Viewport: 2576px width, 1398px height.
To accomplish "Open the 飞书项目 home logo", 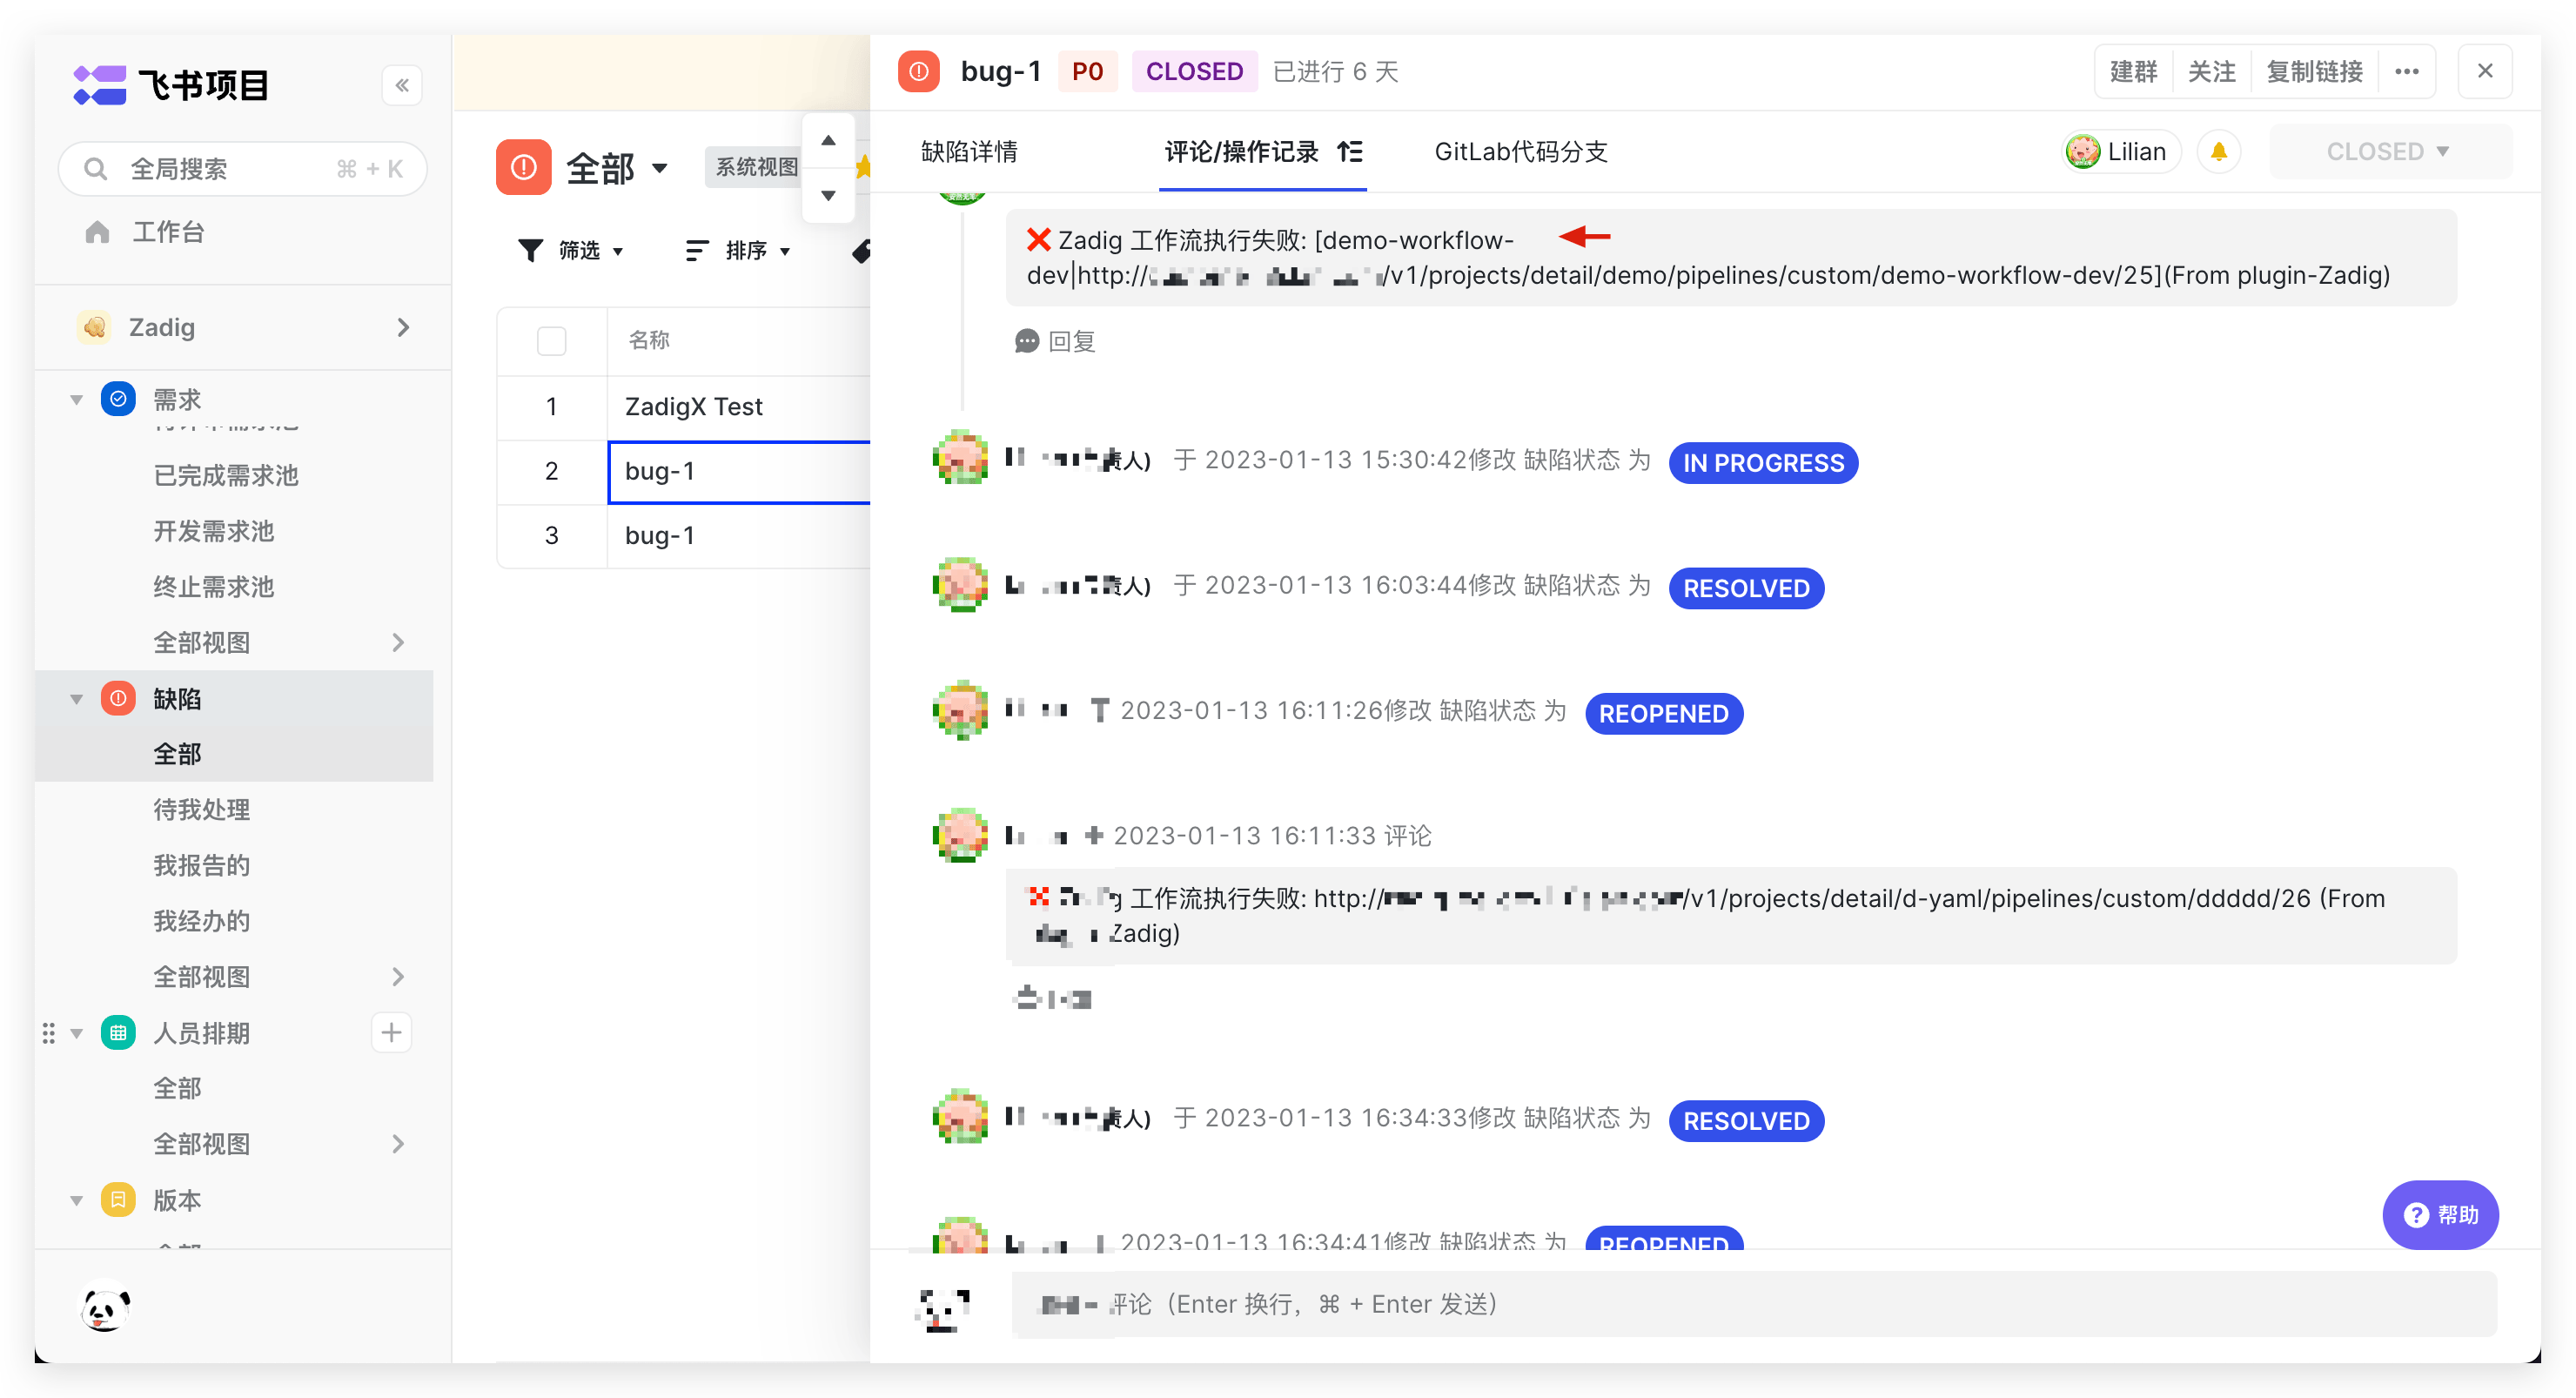I will pyautogui.click(x=101, y=85).
